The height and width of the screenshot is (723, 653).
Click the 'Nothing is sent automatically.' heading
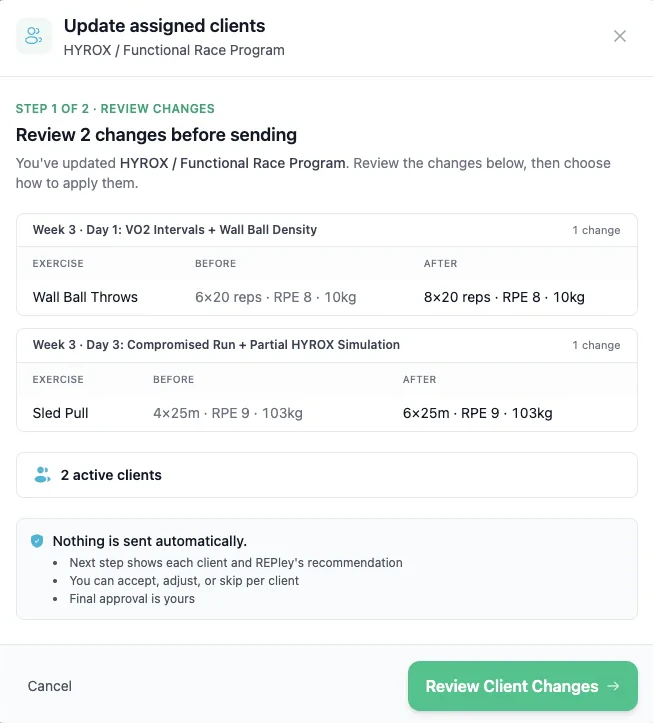click(150, 541)
